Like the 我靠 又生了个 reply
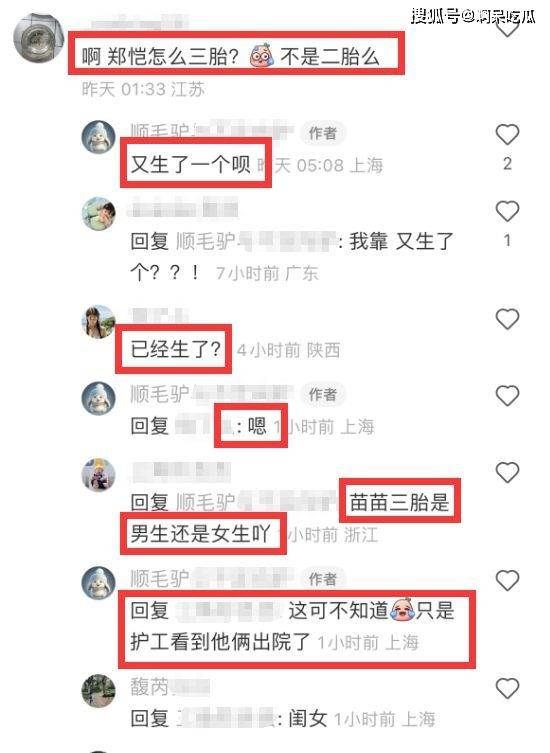This screenshot has height=753, width=550. click(507, 211)
